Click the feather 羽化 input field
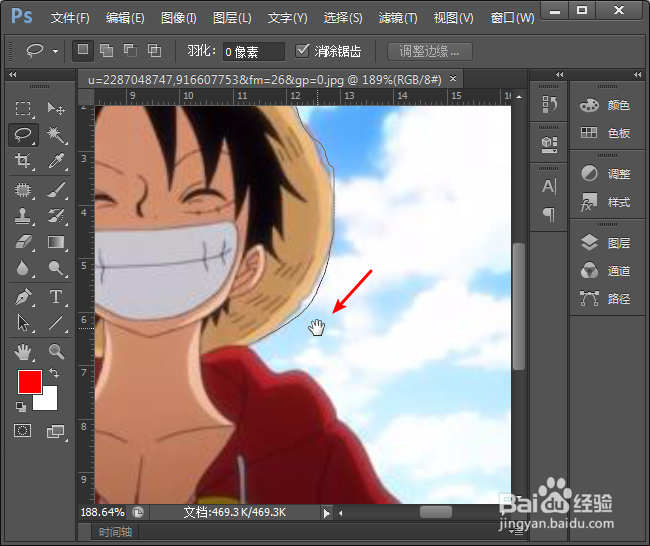Viewport: 650px width, 546px height. coord(254,52)
